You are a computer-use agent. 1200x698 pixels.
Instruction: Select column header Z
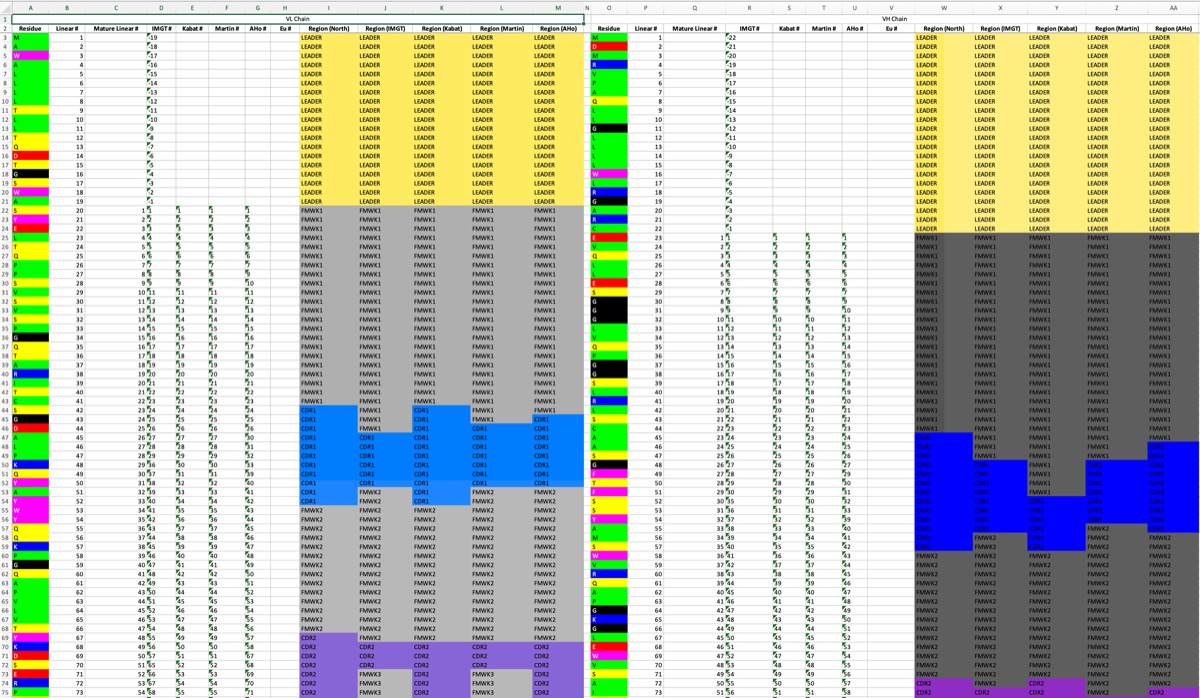tap(1116, 7)
